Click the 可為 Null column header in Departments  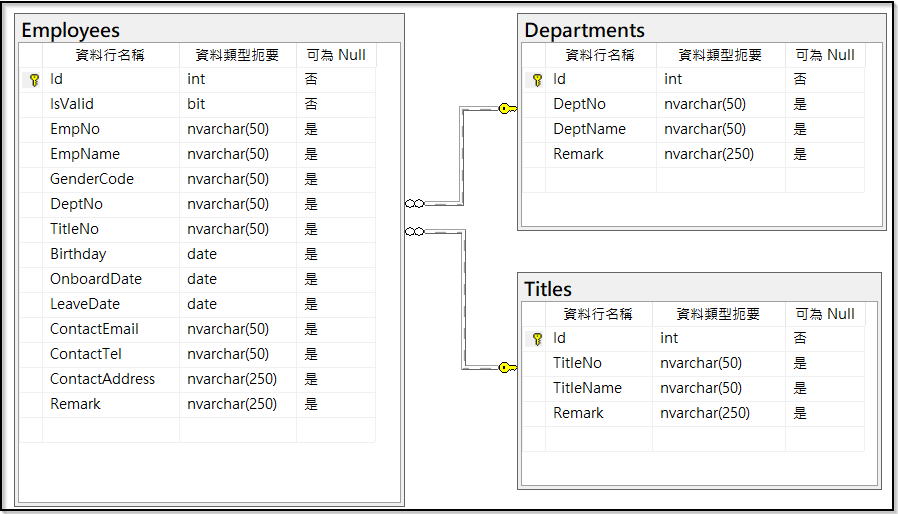click(825, 55)
